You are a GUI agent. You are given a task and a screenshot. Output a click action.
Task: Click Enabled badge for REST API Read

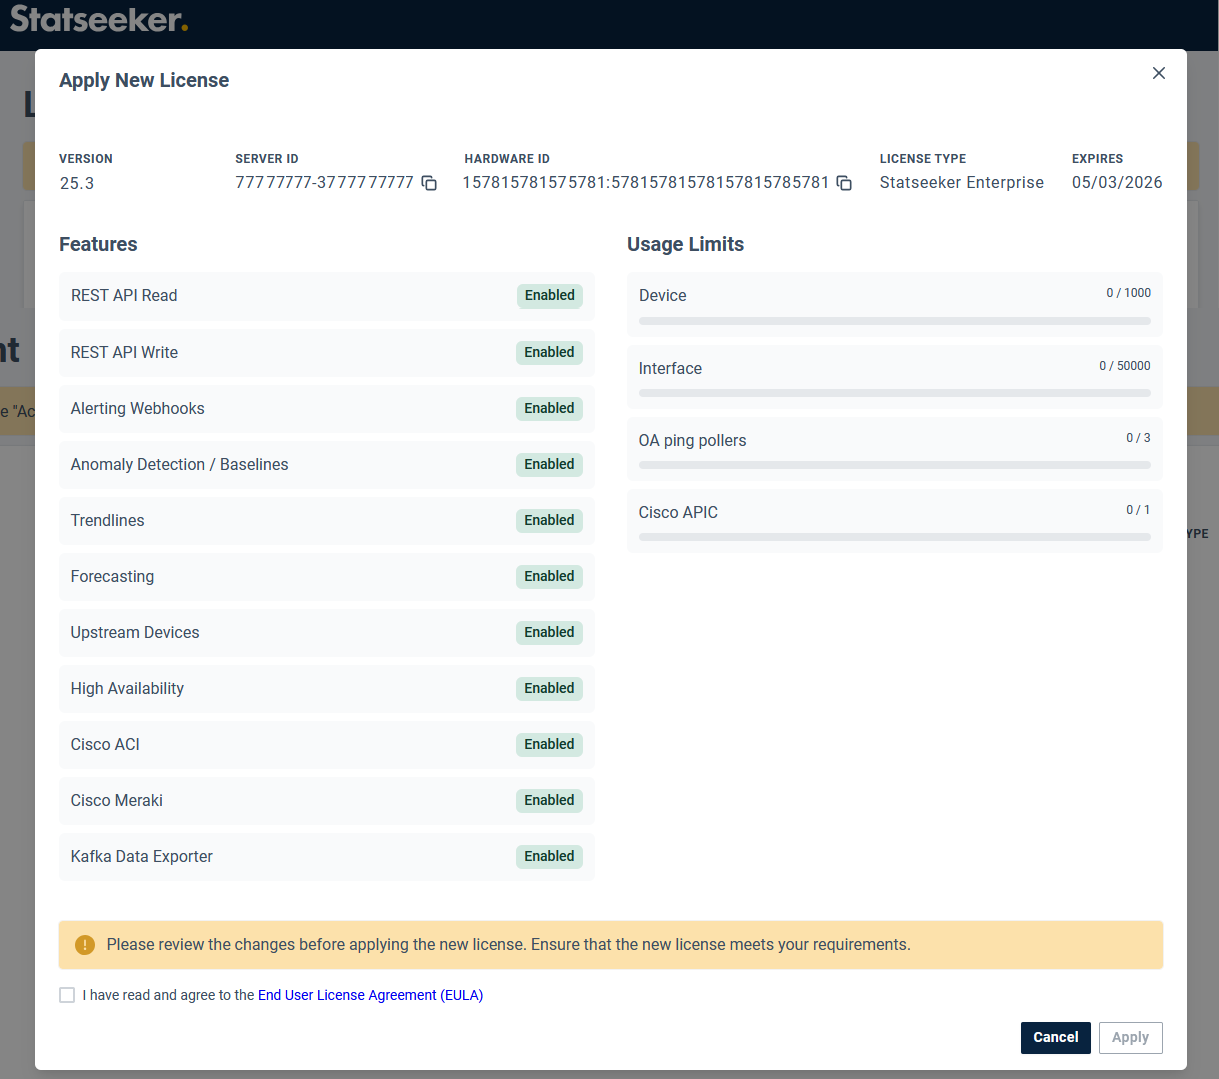click(x=549, y=296)
